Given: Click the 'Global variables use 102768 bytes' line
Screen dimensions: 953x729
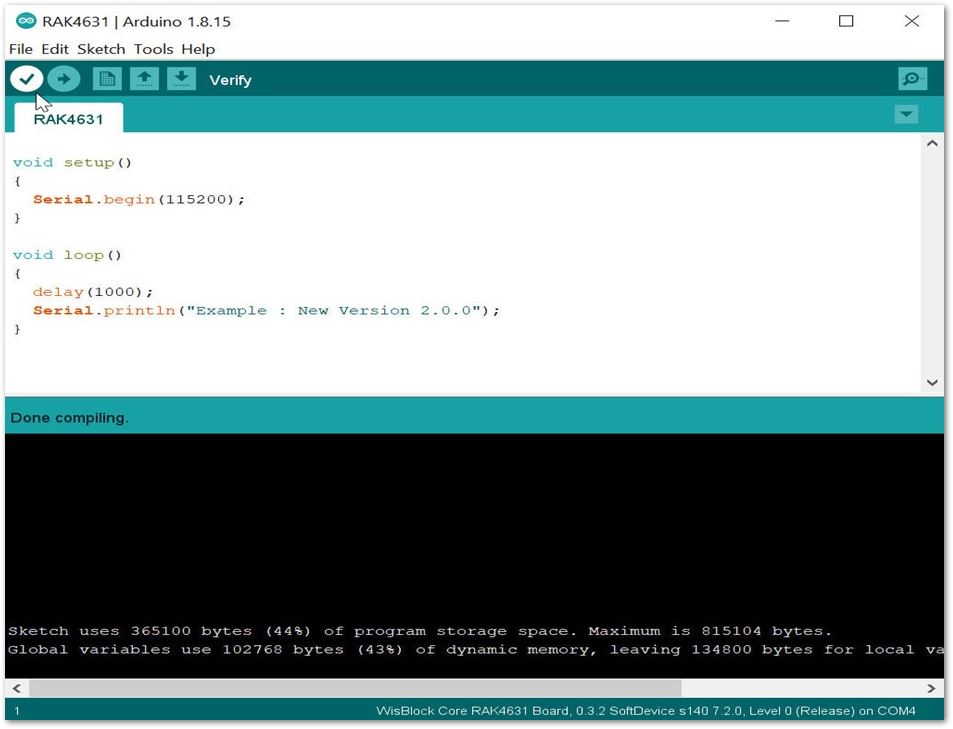Looking at the screenshot, I should [x=475, y=650].
